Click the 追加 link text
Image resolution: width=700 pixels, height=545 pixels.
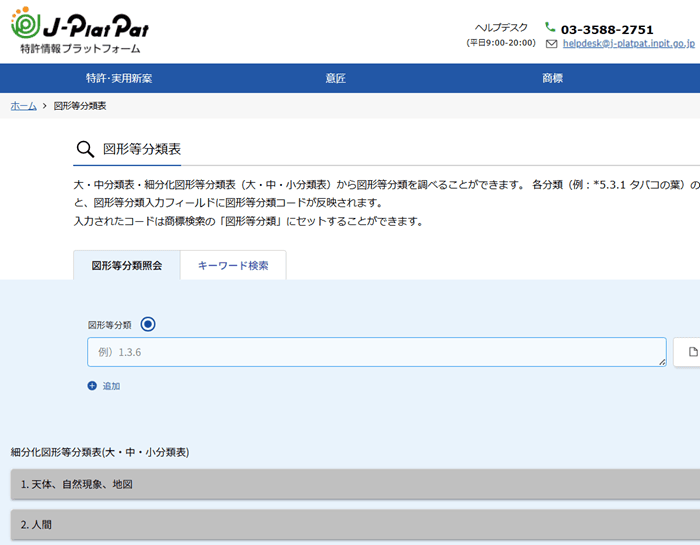(x=111, y=386)
